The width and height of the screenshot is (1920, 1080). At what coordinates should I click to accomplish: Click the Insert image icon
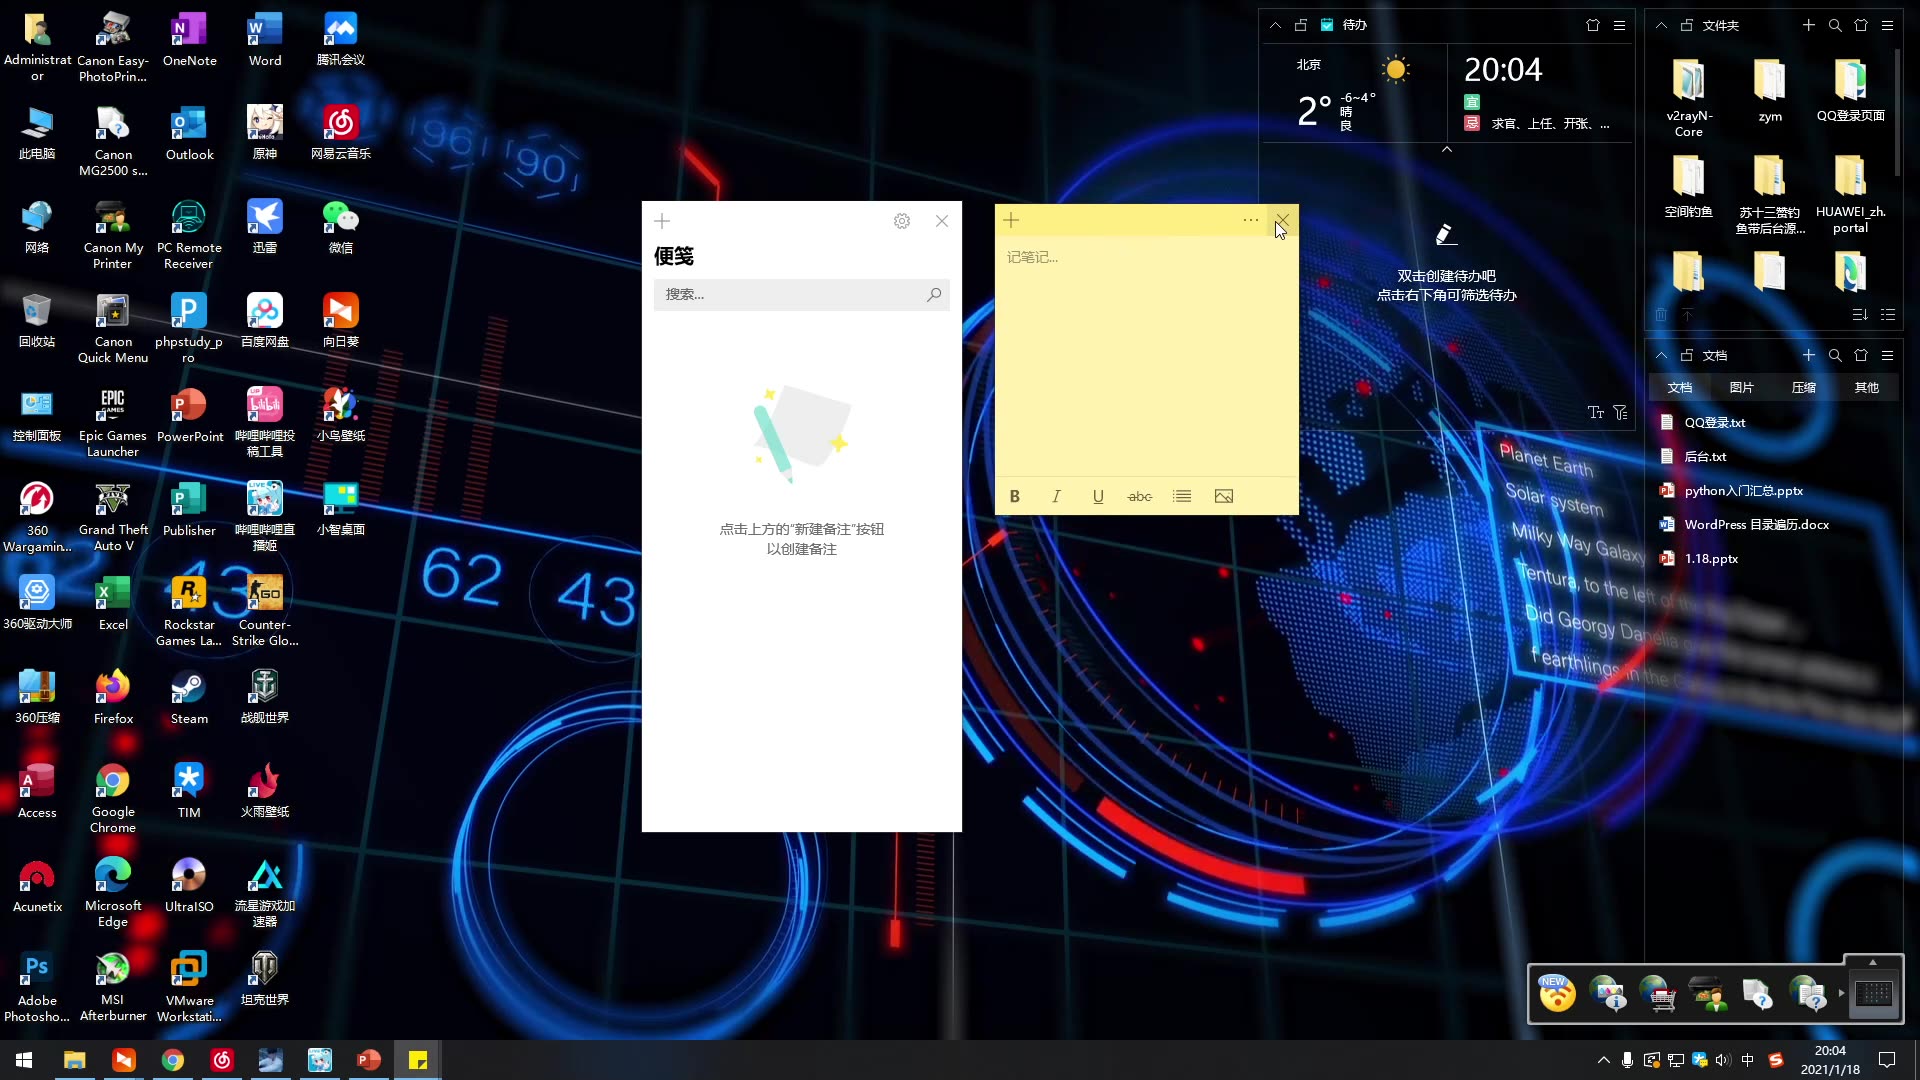1225,496
